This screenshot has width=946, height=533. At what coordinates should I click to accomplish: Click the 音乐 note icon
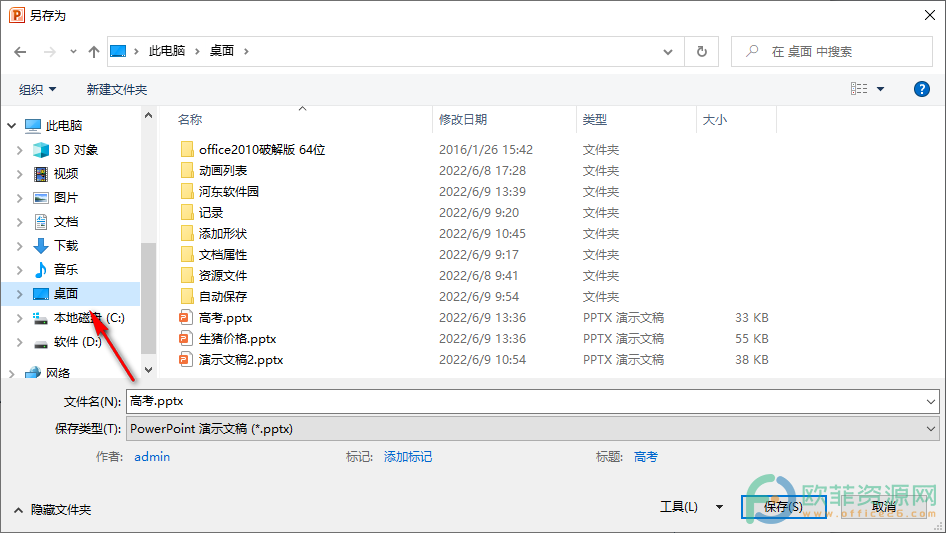coord(40,270)
